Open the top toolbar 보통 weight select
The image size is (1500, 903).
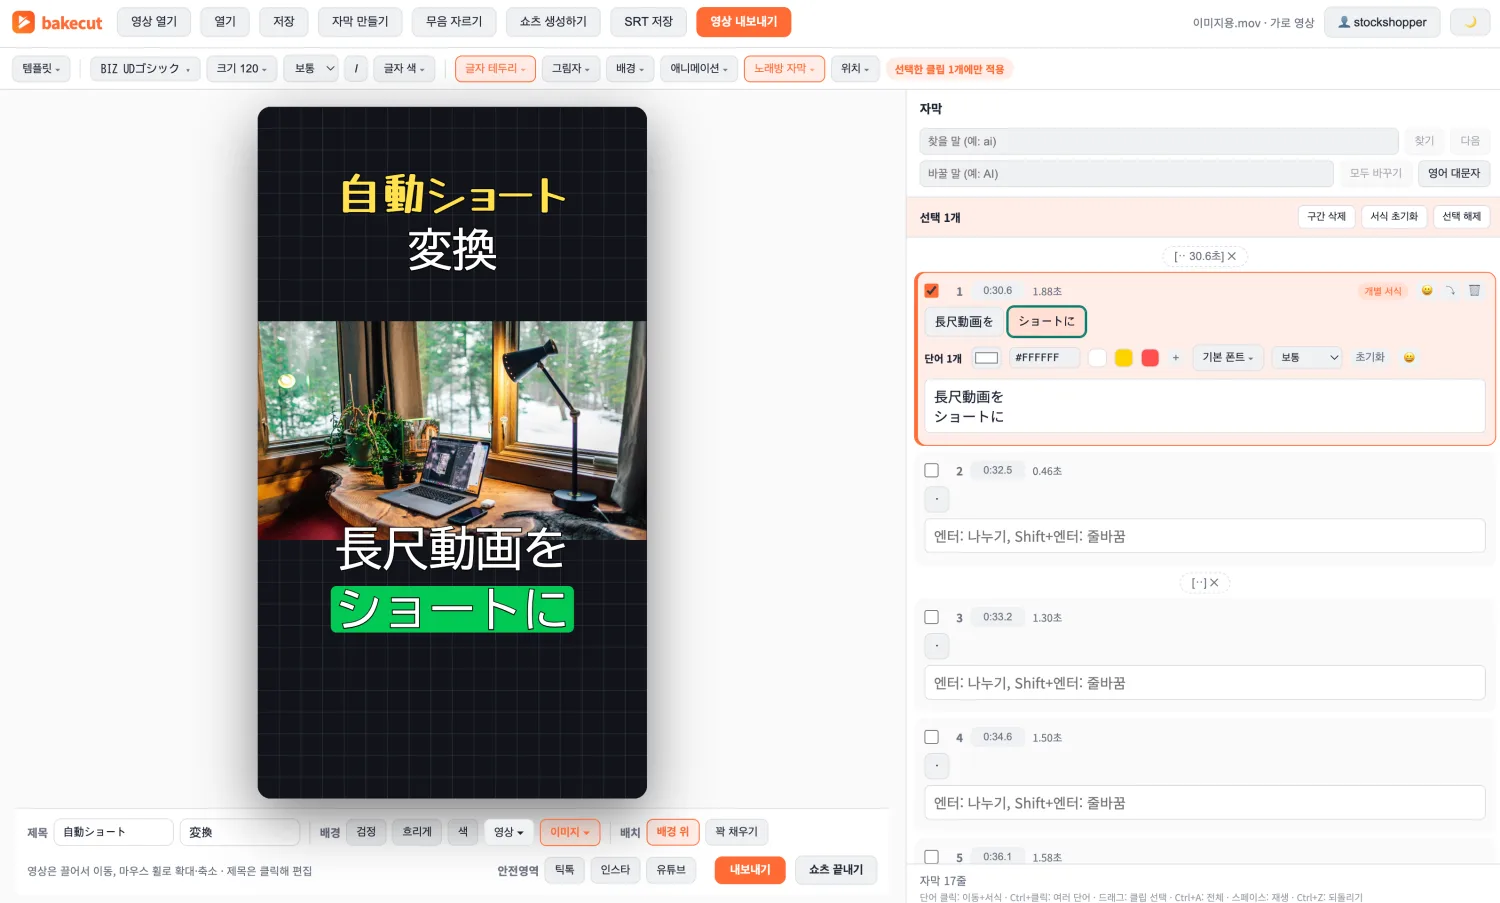[x=311, y=69]
